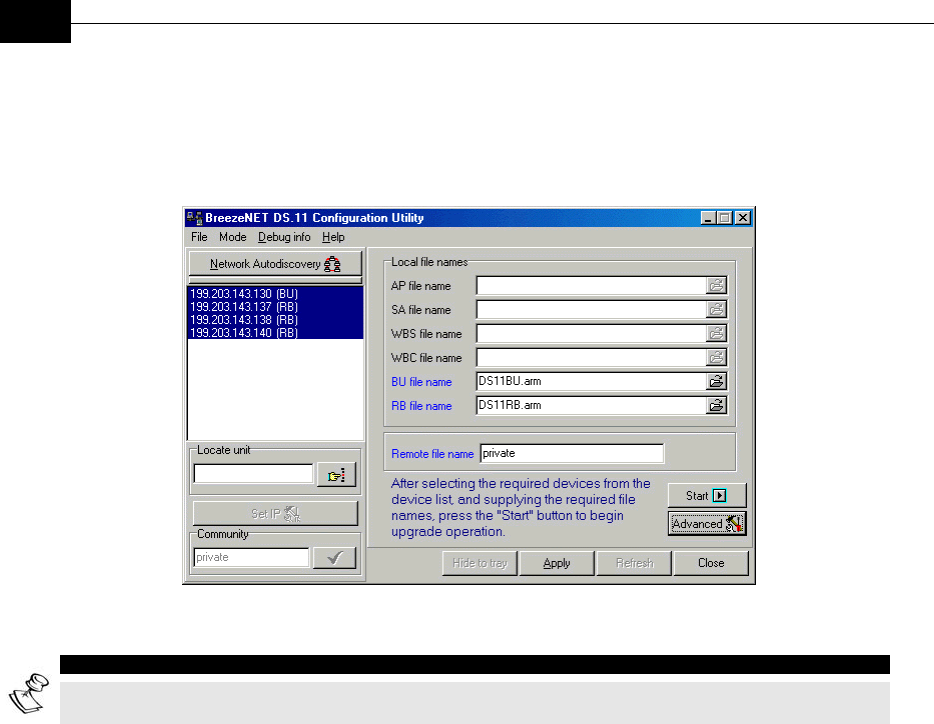Browse for the SA file name
The width and height of the screenshot is (934, 724).
pyautogui.click(x=716, y=309)
